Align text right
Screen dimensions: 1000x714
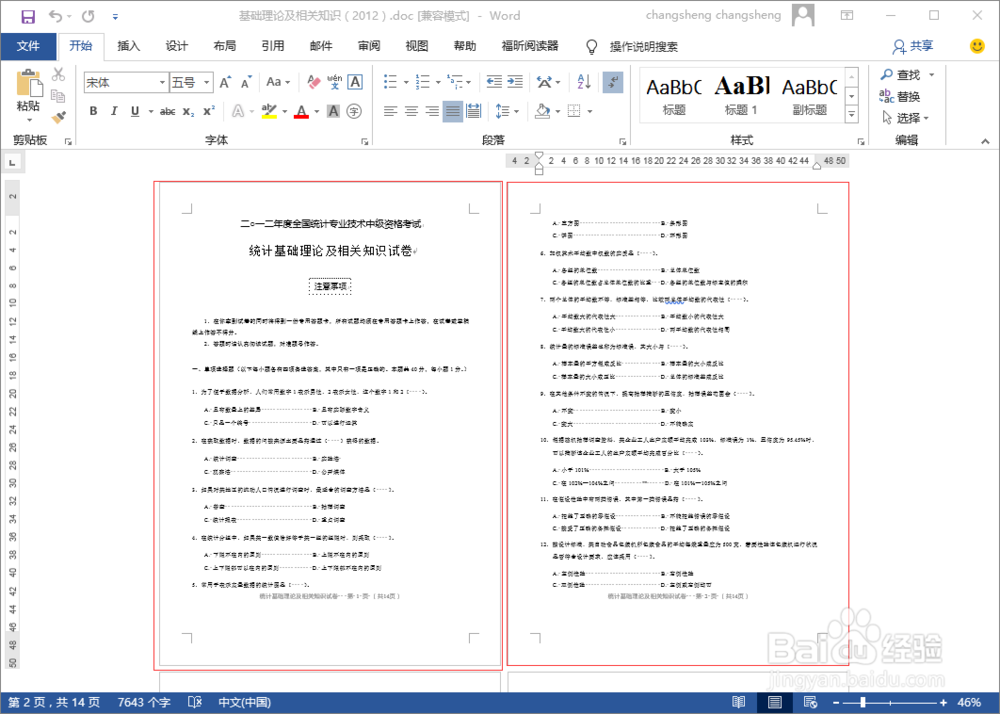[432, 112]
